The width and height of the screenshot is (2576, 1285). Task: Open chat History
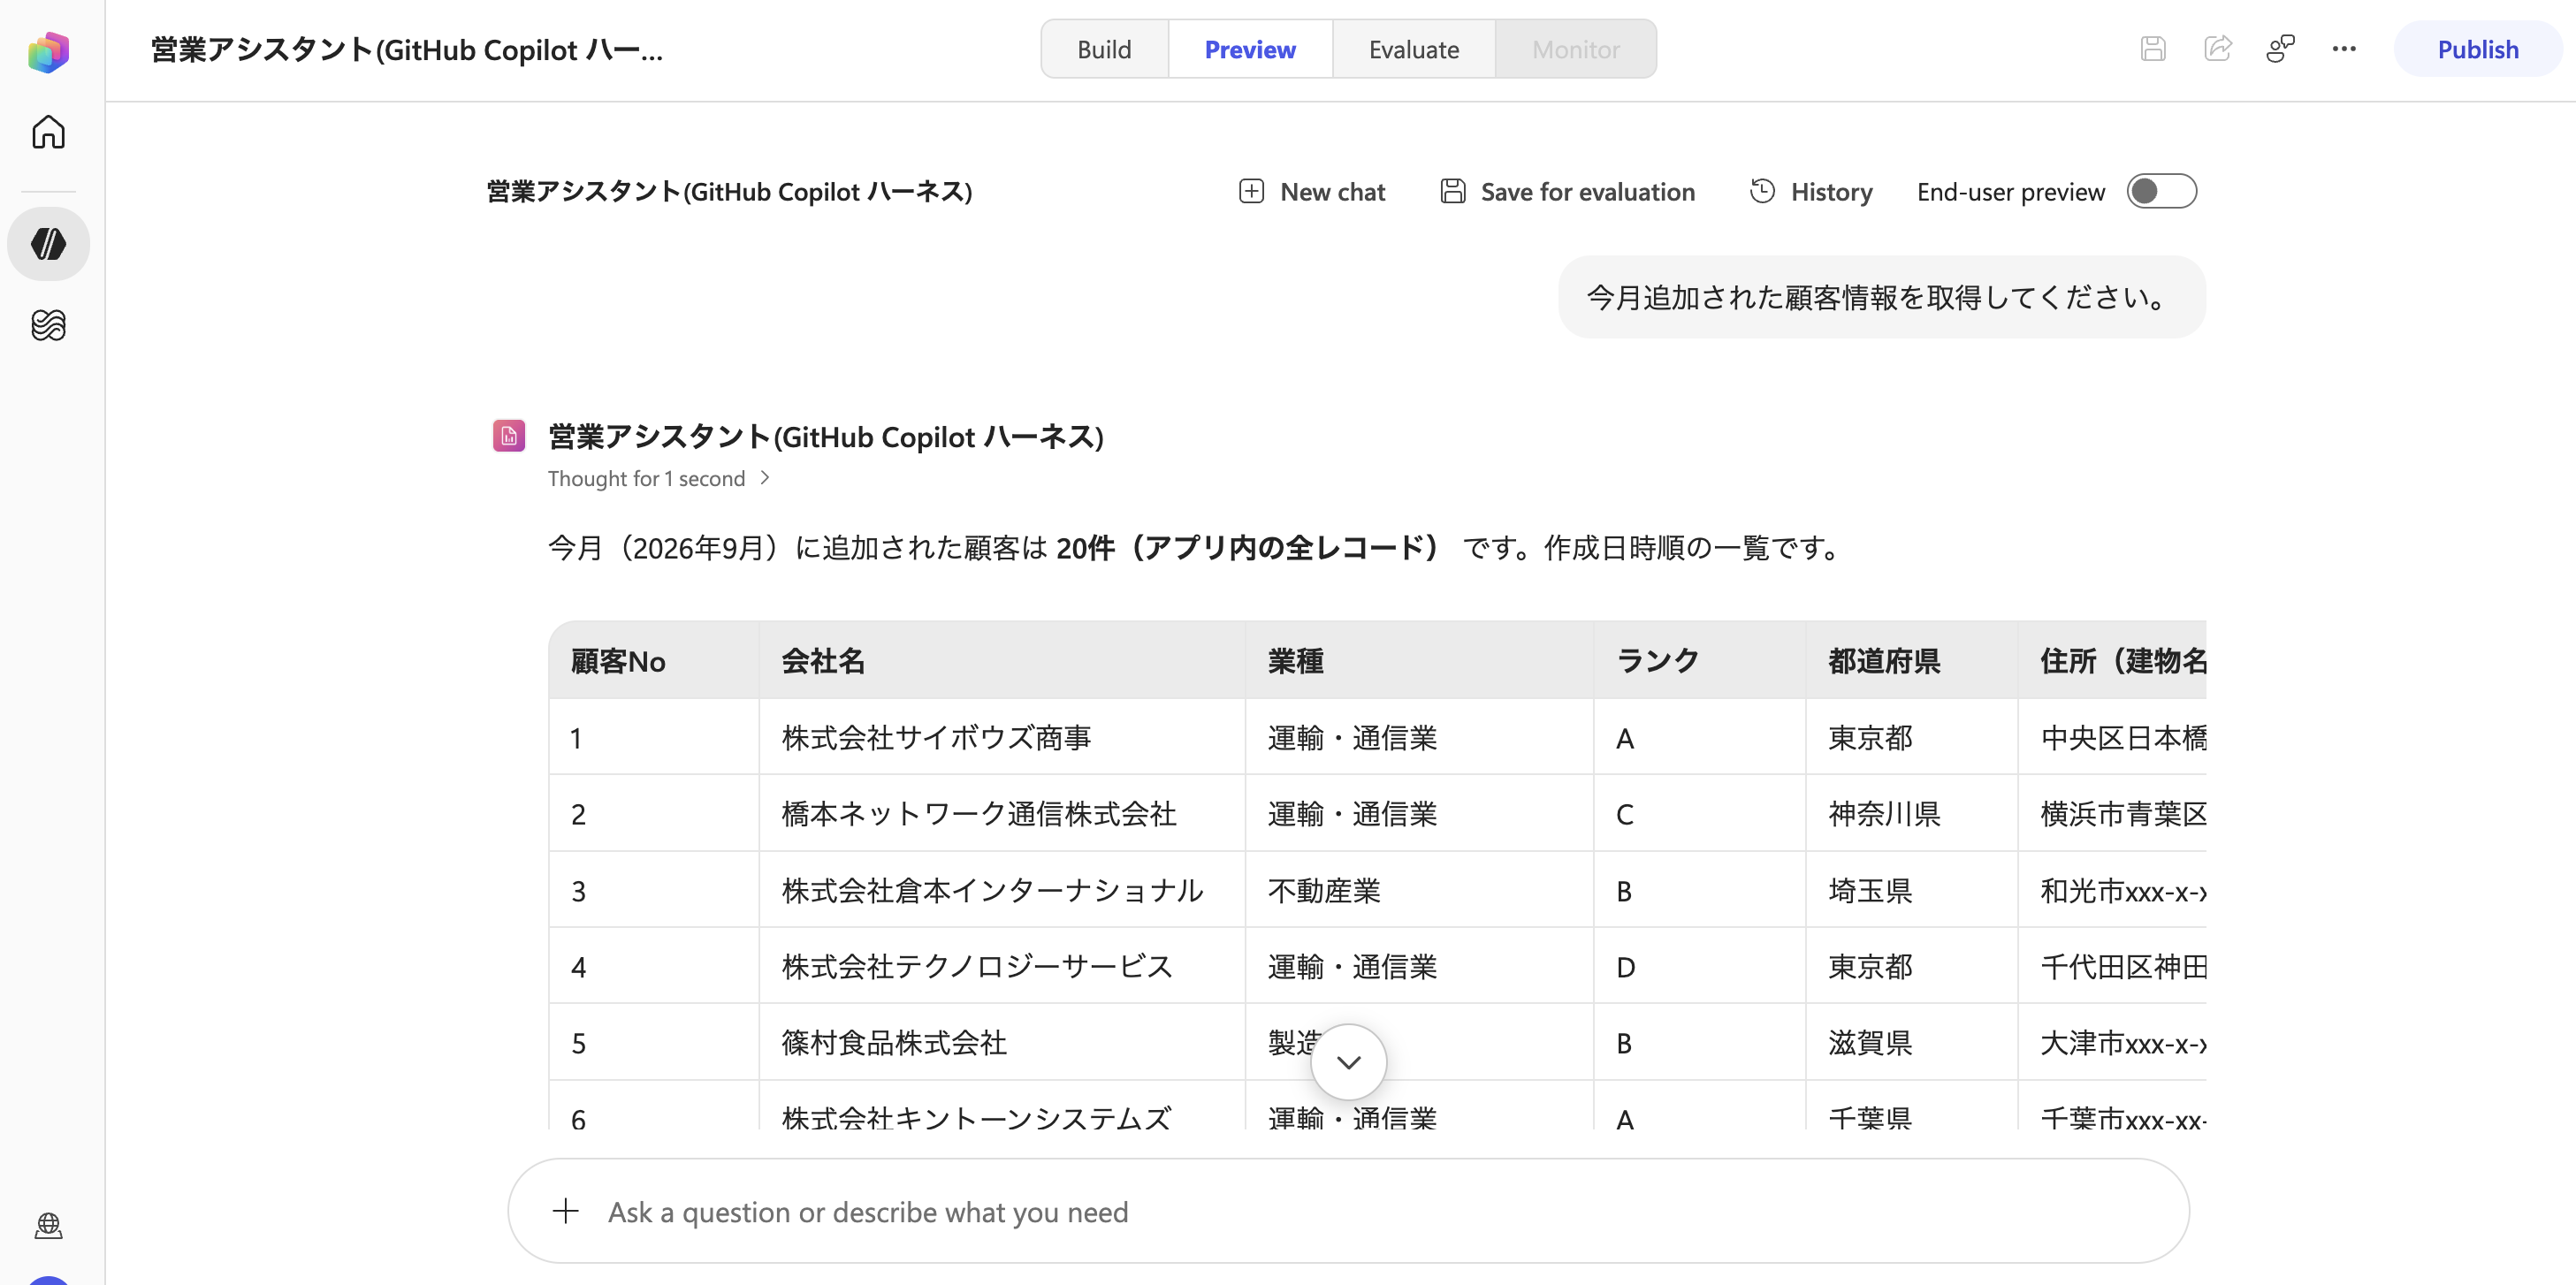pos(1811,191)
